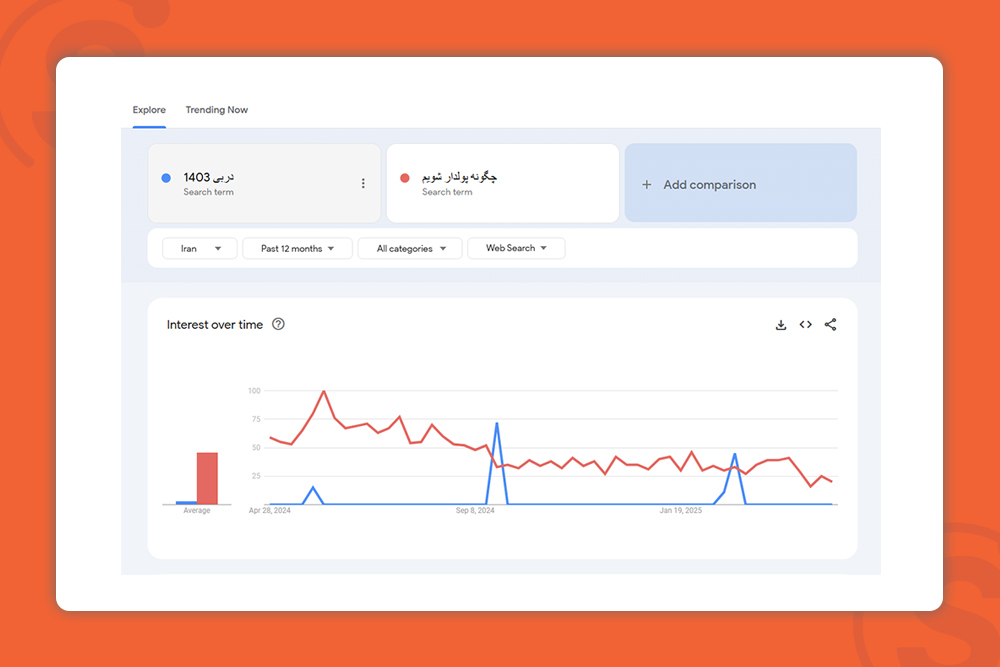Viewport: 1000px width, 667px height.
Task: Download the Interest over time CSV
Action: pos(781,325)
